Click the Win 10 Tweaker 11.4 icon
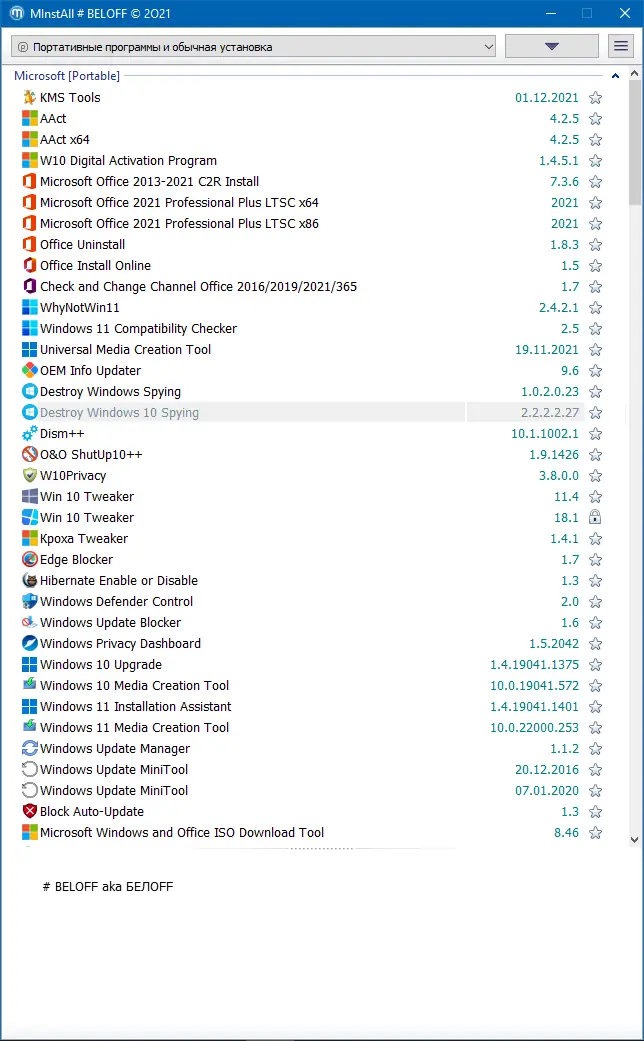The height and width of the screenshot is (1041, 644). click(x=29, y=497)
